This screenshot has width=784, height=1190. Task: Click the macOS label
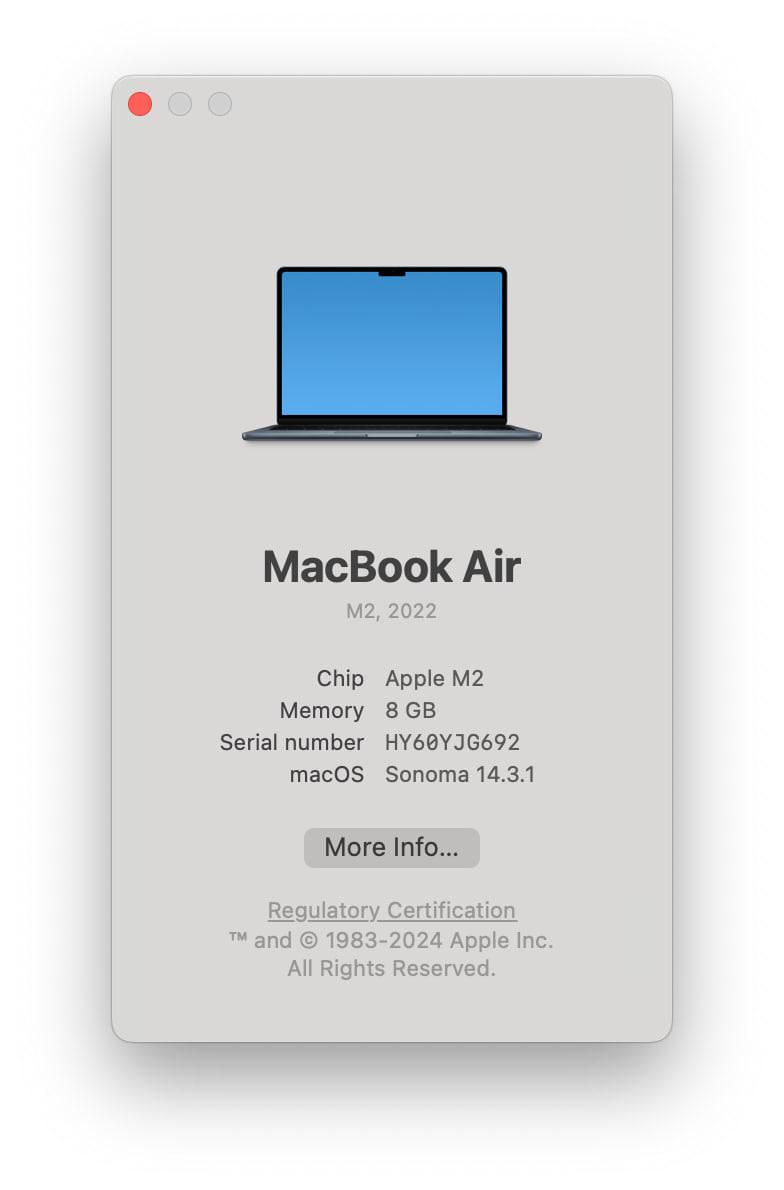click(x=326, y=774)
